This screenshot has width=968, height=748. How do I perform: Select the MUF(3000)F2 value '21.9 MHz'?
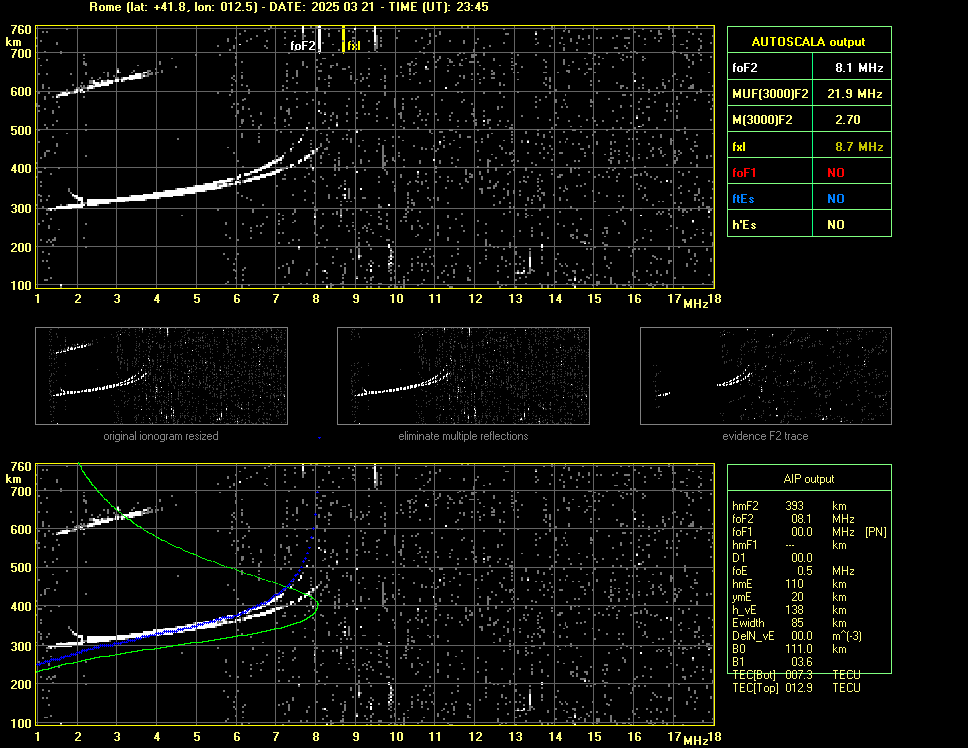pos(854,94)
